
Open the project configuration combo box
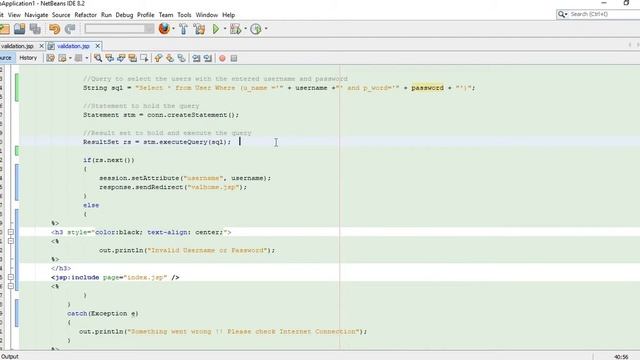tap(119, 29)
